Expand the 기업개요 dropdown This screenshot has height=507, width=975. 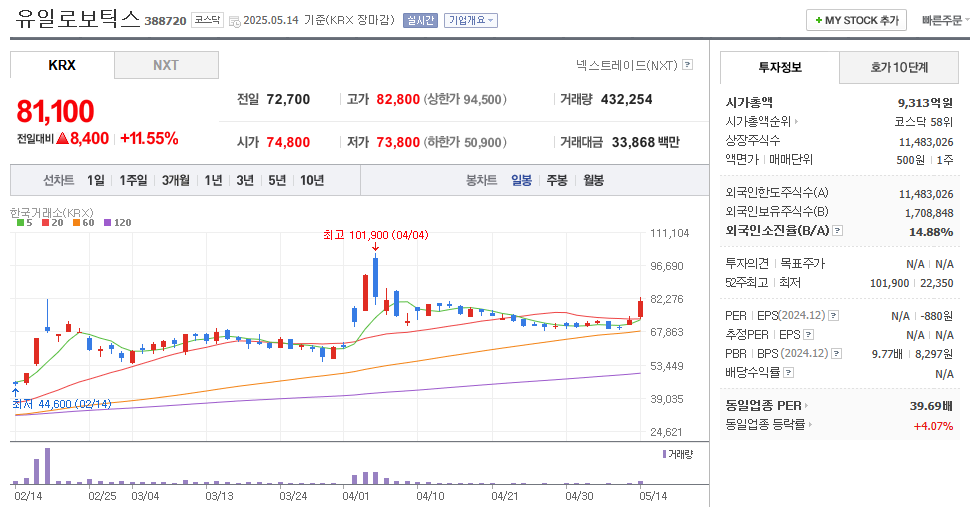[471, 21]
